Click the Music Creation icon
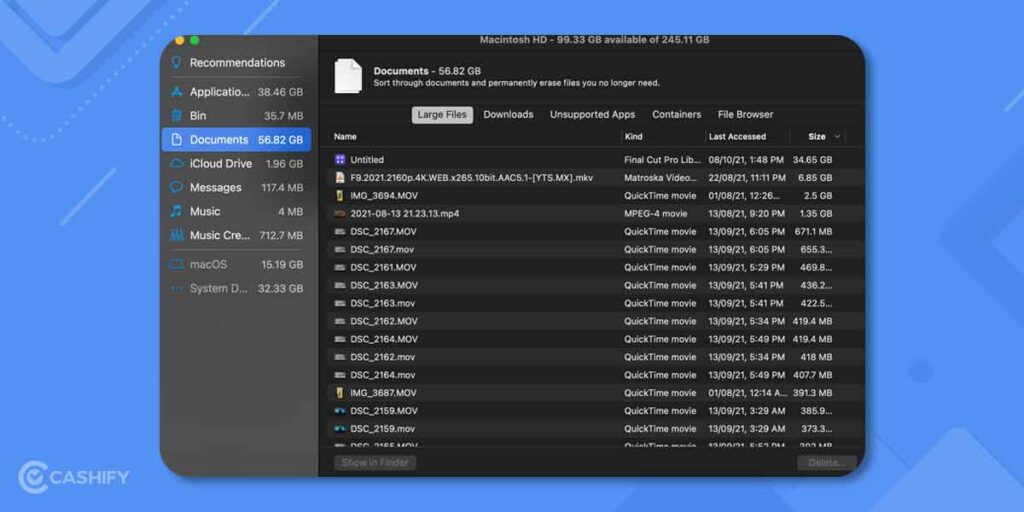 click(176, 235)
